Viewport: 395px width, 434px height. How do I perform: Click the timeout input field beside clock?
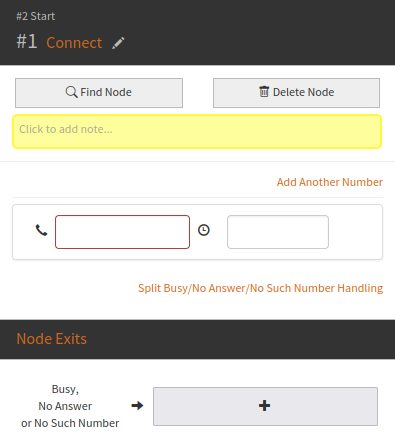(278, 232)
